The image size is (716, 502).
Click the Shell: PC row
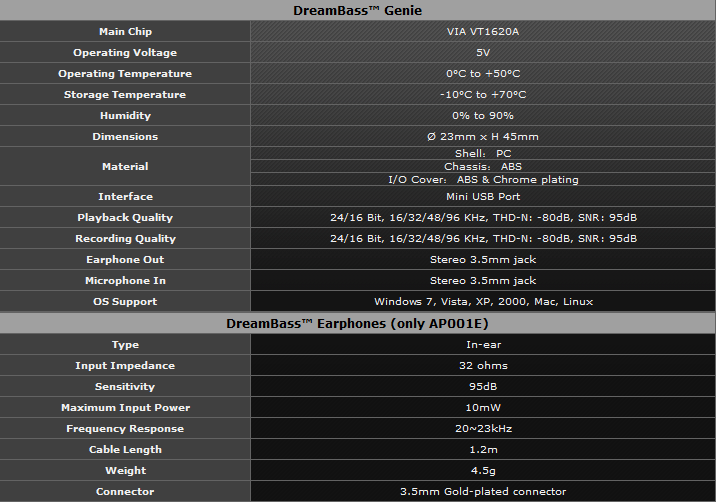coord(483,153)
